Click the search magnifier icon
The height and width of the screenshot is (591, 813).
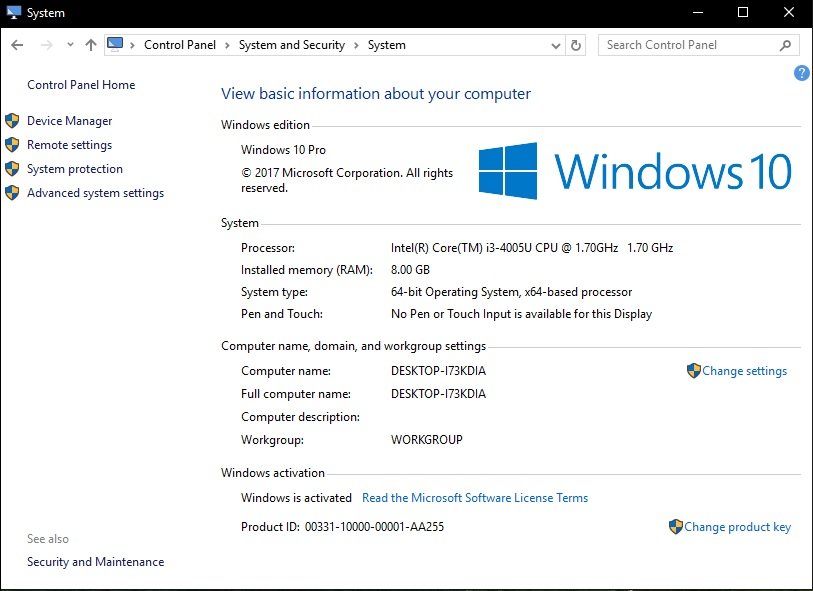(x=786, y=46)
